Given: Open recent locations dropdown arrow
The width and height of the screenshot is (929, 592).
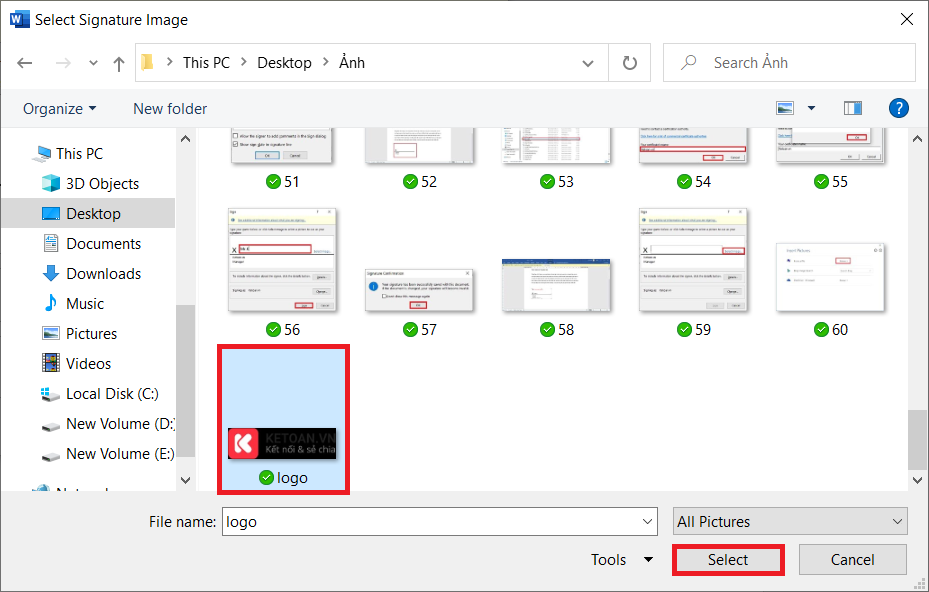Looking at the screenshot, I should tap(93, 63).
